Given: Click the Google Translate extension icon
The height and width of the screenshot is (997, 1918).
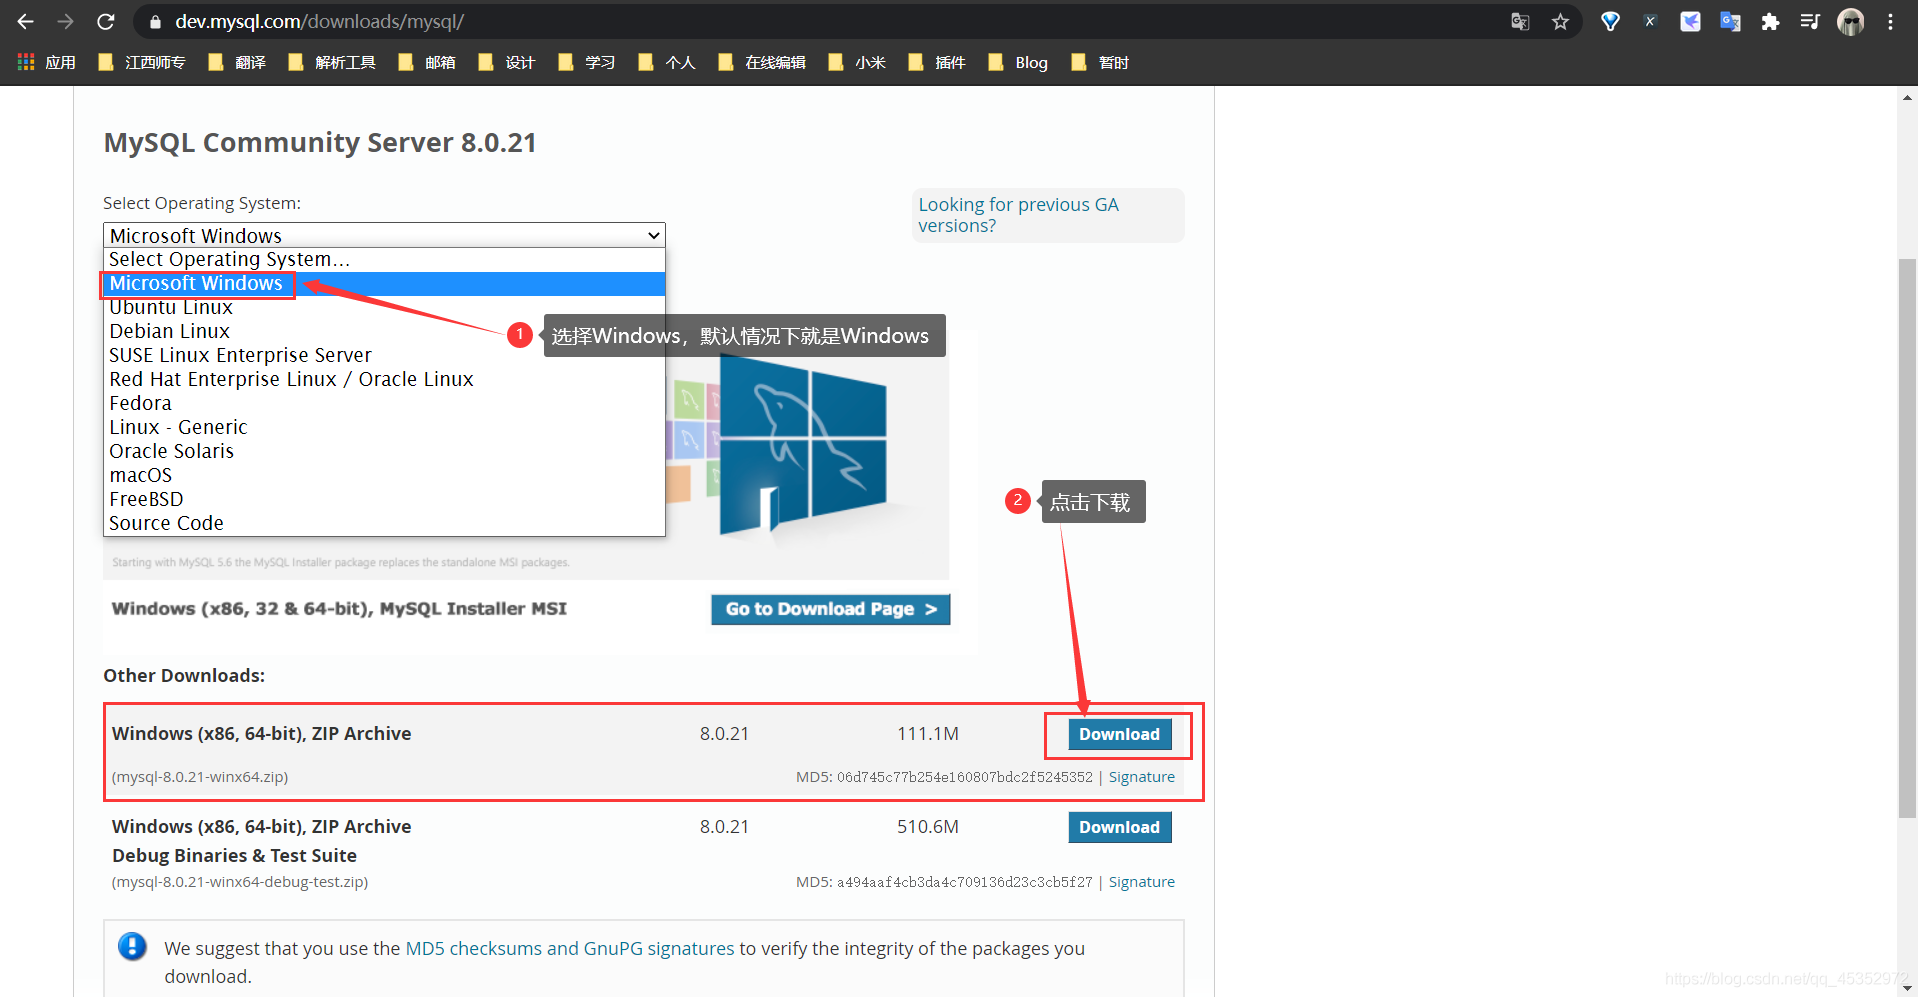Looking at the screenshot, I should [x=1730, y=21].
